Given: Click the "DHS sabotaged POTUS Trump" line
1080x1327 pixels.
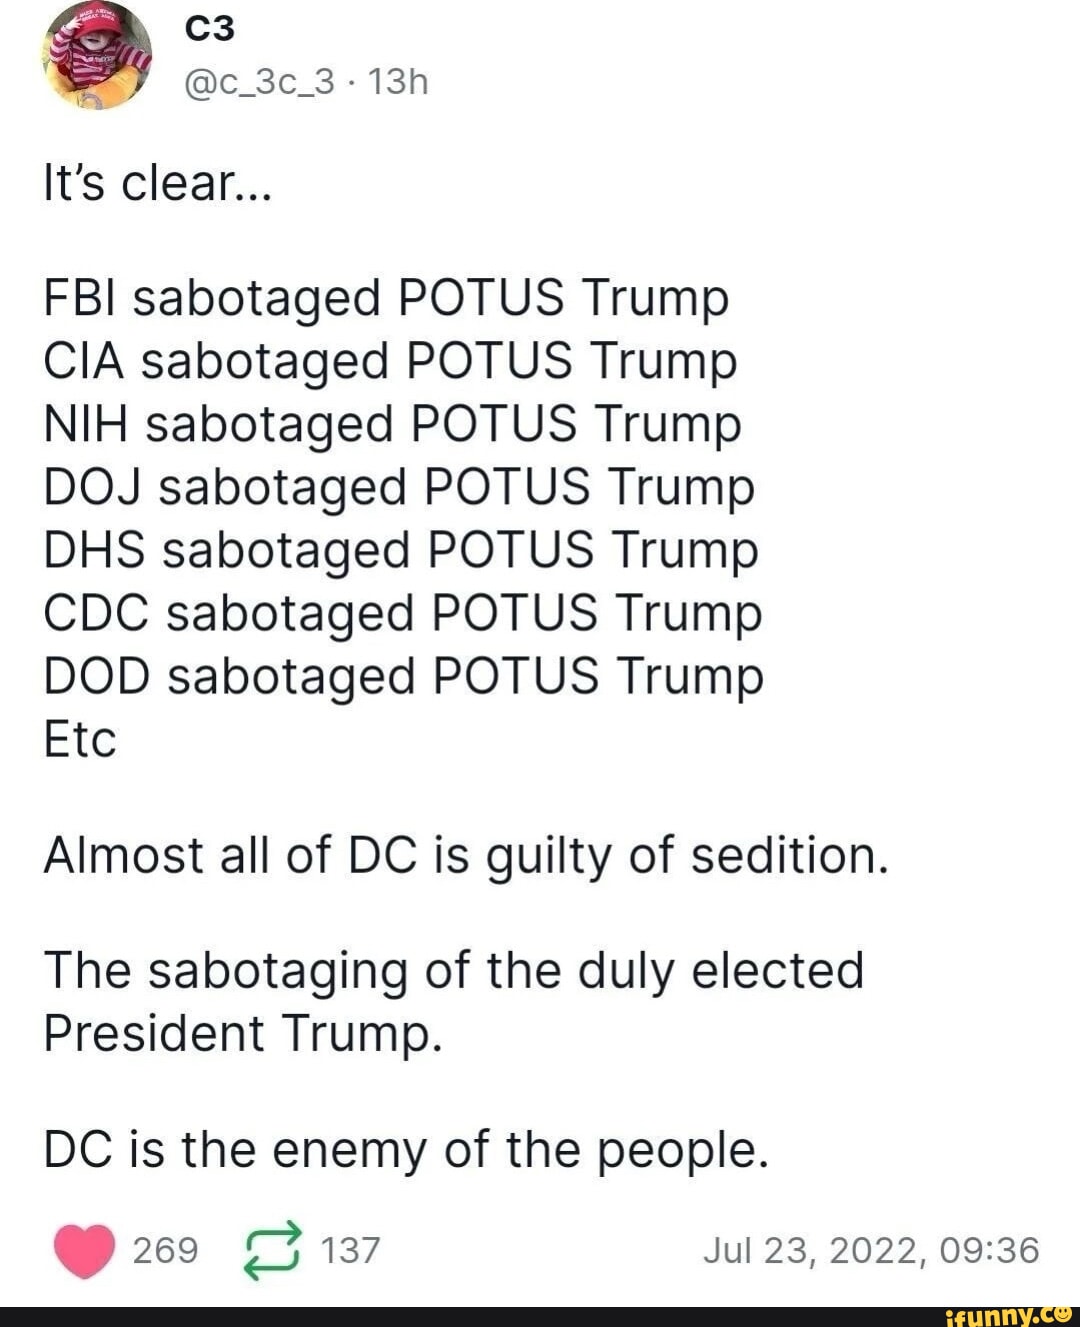Looking at the screenshot, I should click(x=401, y=550).
